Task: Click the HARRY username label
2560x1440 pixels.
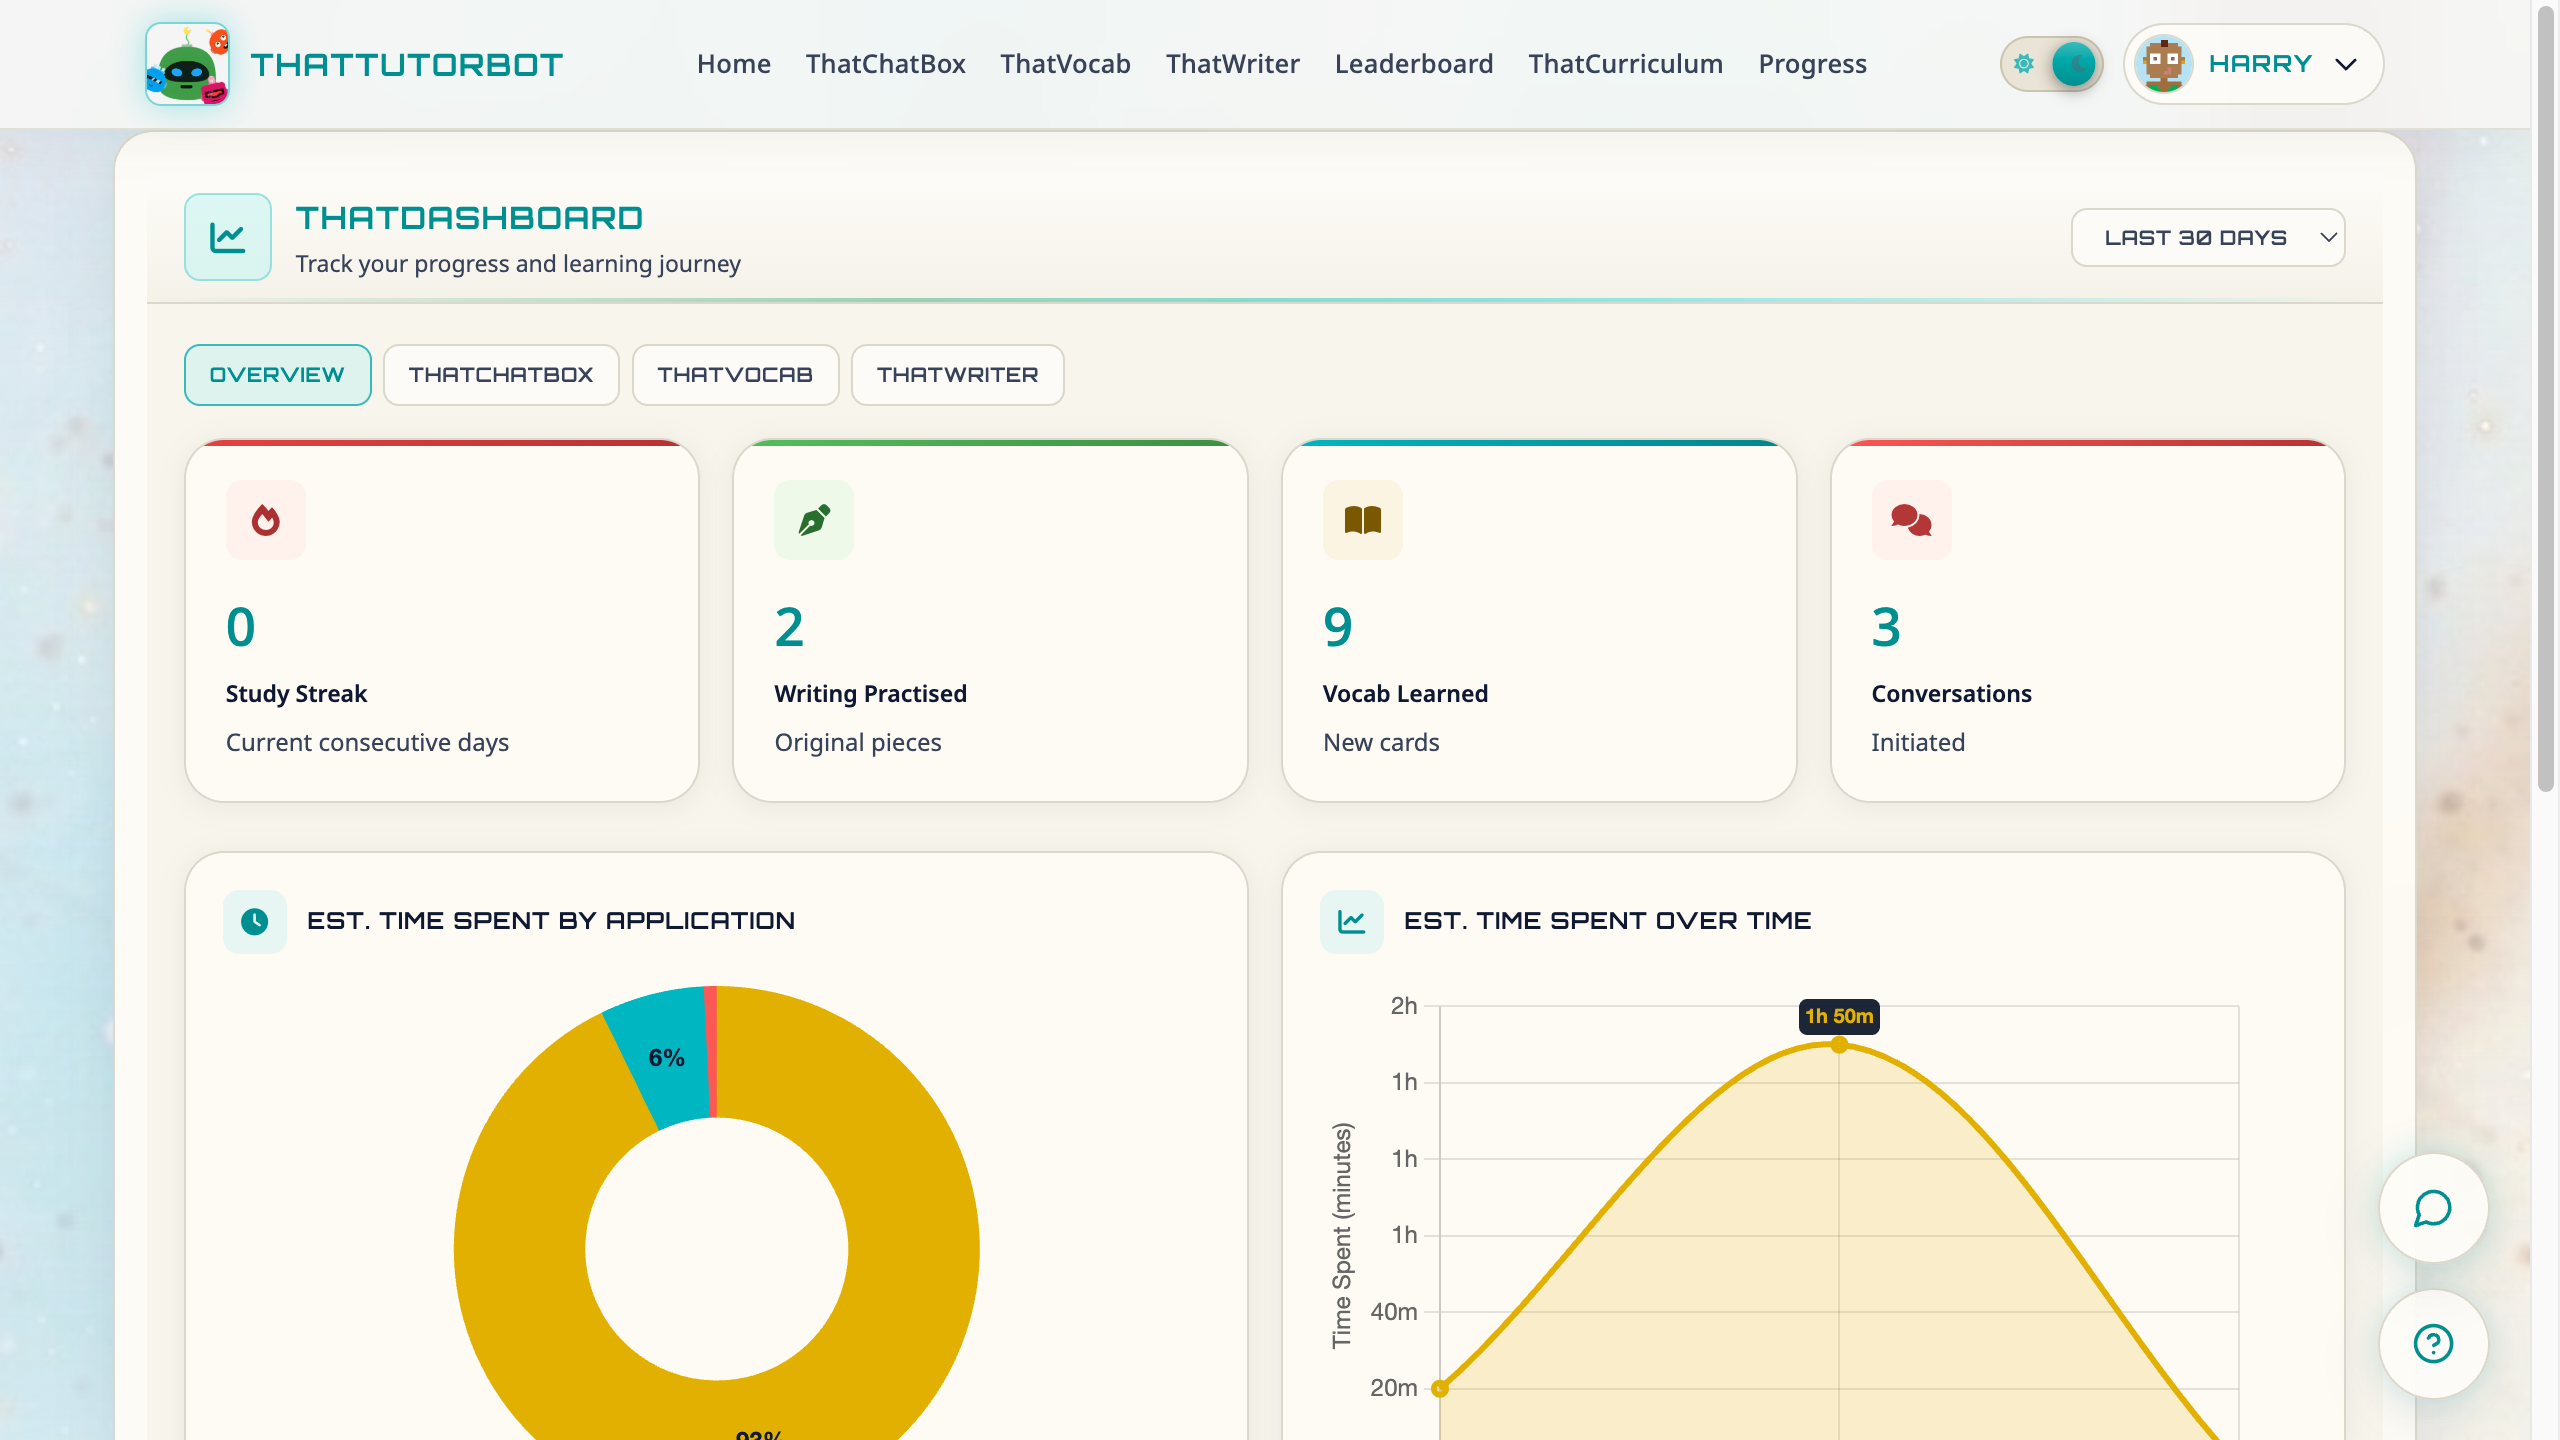Action: click(x=2260, y=64)
